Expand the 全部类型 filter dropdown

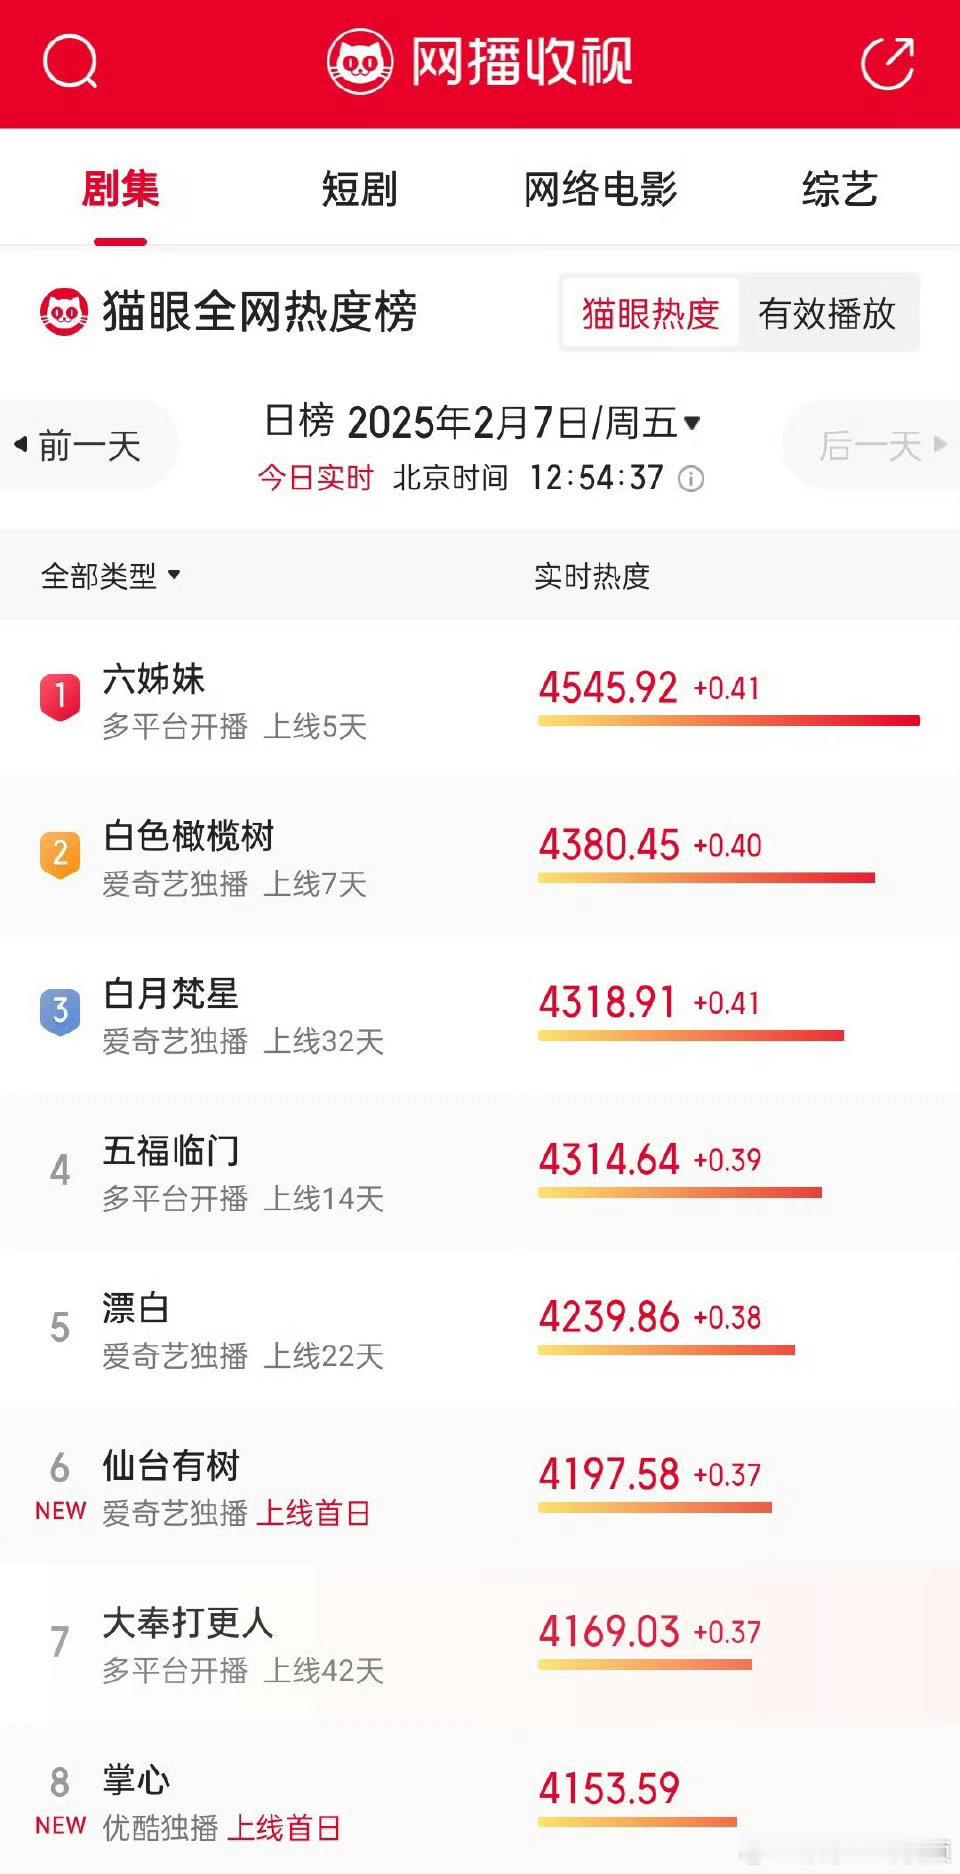coord(110,575)
